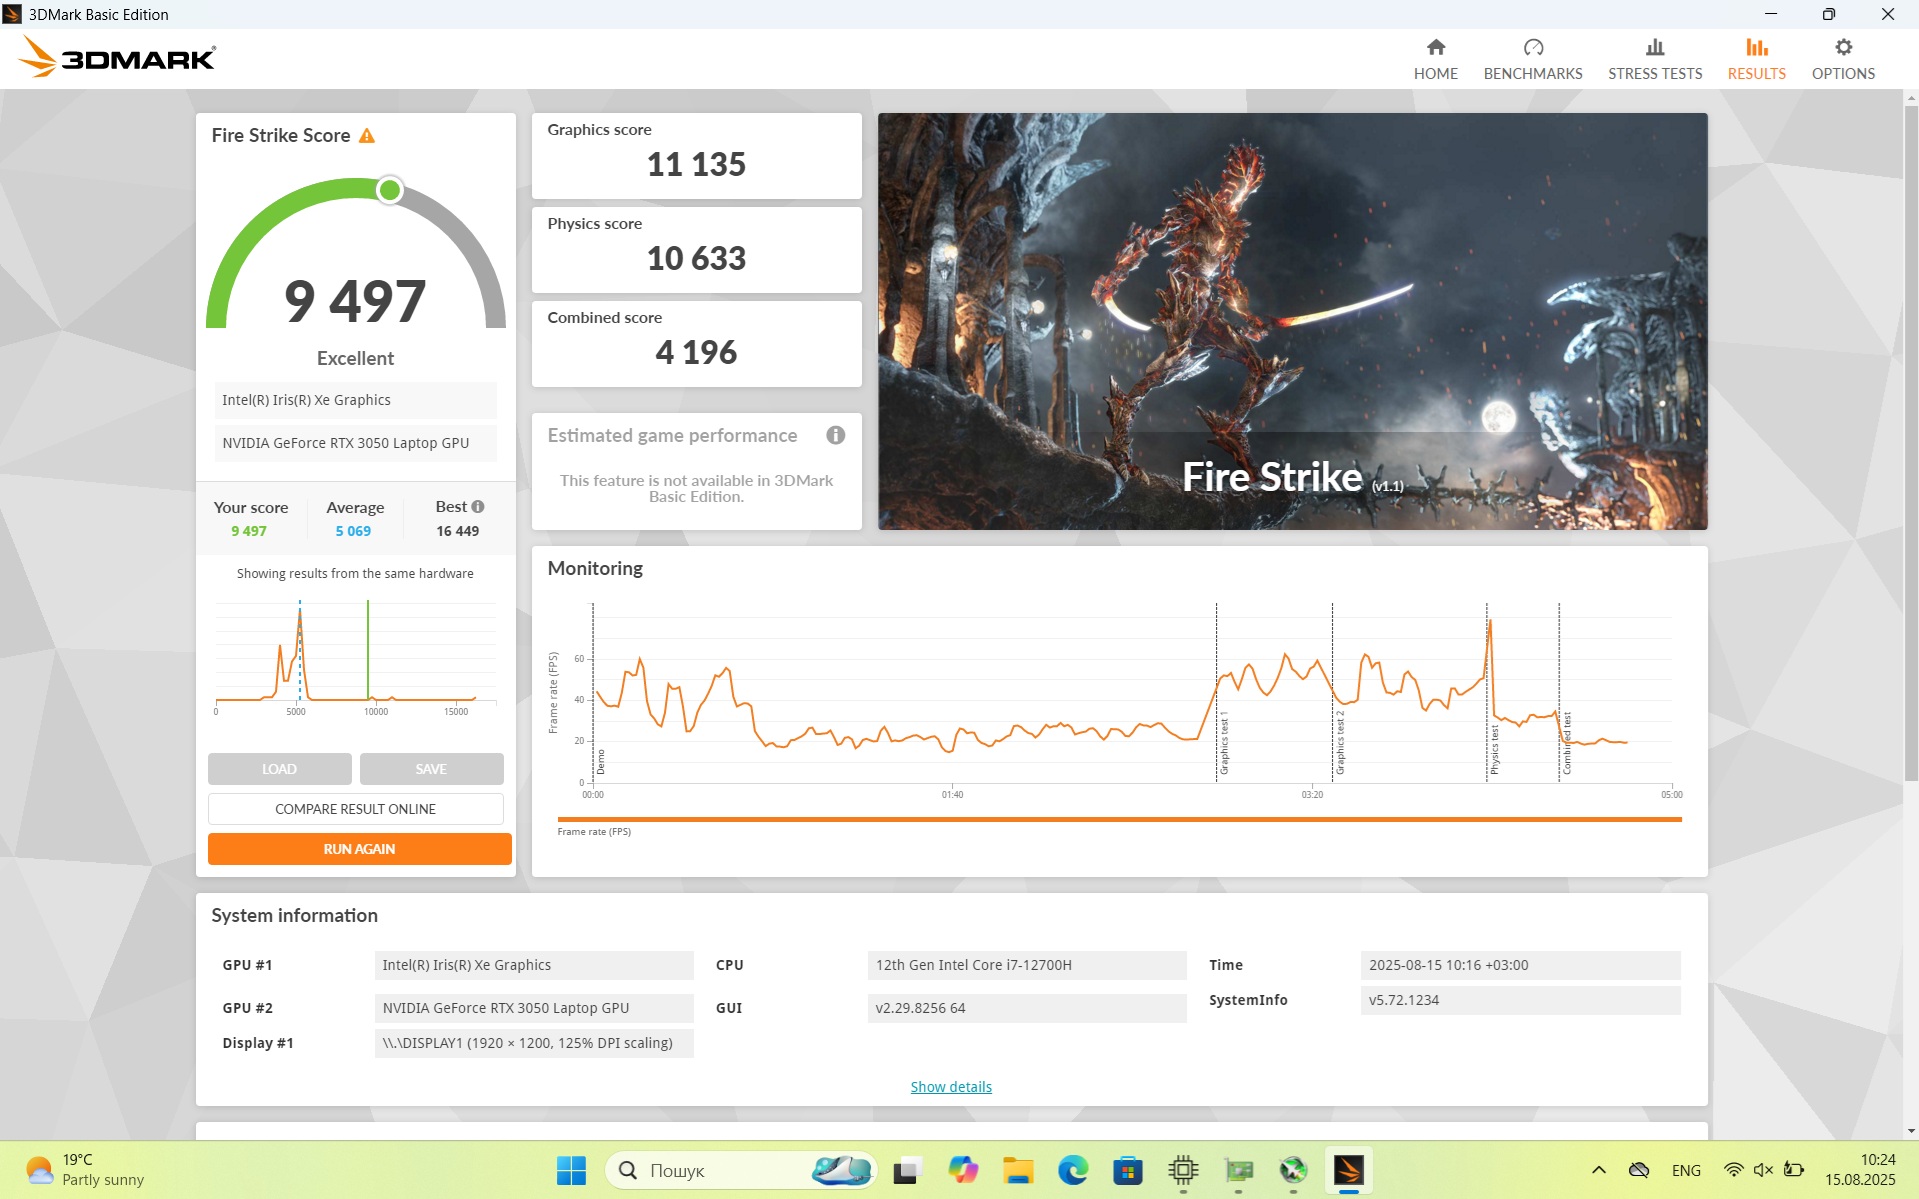
Task: Open the Wi-Fi network tray icon
Action: [x=1734, y=1170]
